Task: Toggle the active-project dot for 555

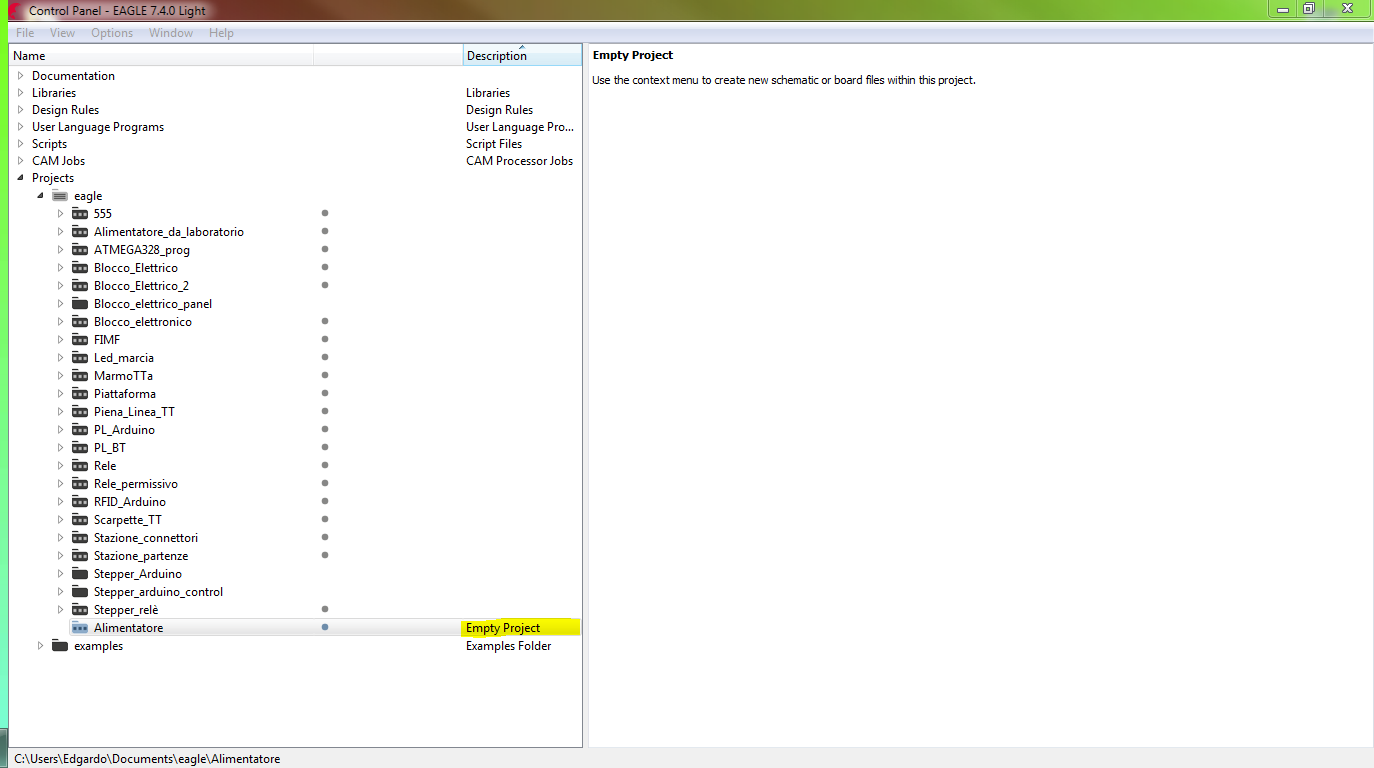Action: (x=325, y=213)
